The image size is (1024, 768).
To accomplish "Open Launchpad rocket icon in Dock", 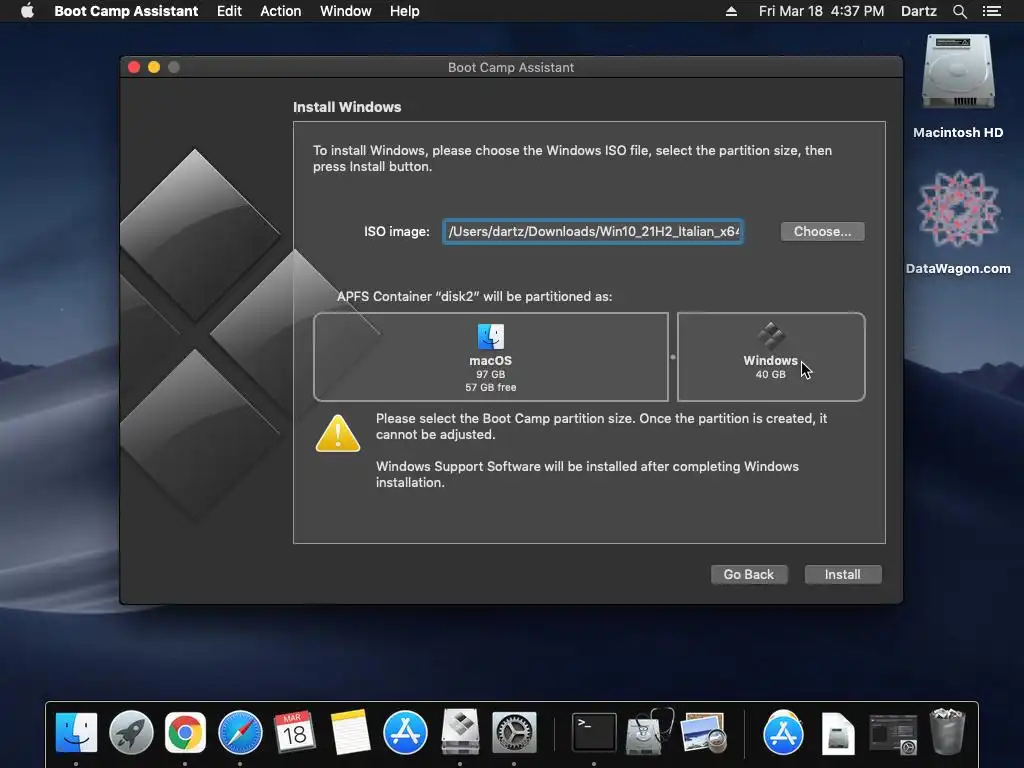I will pos(131,732).
